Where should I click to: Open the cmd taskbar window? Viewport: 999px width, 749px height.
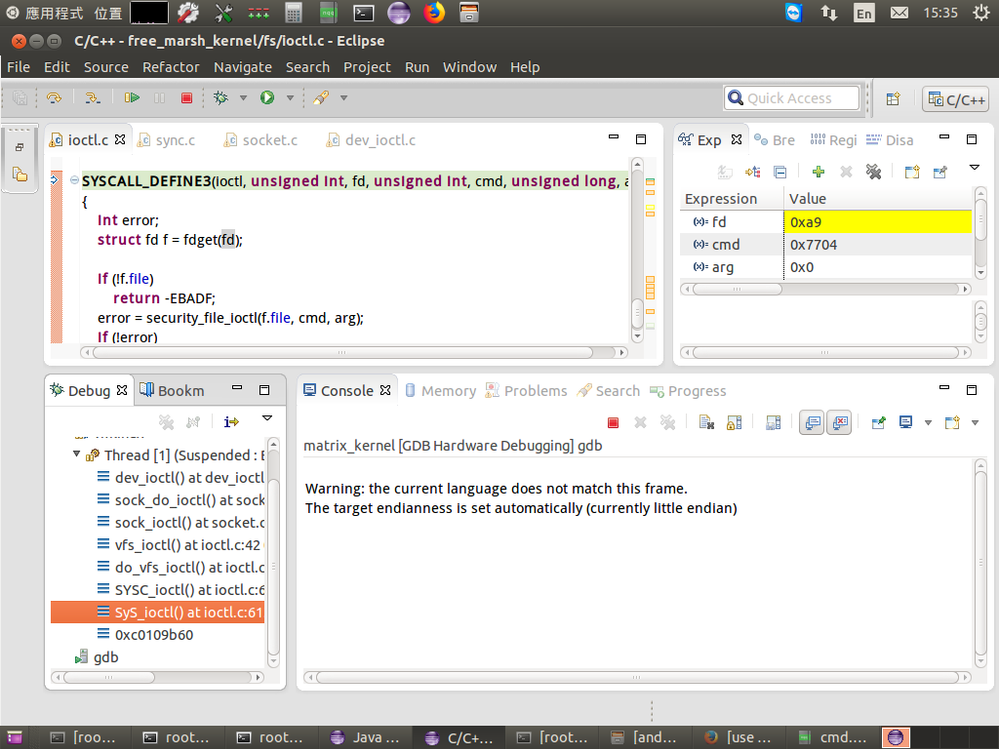click(x=833, y=738)
